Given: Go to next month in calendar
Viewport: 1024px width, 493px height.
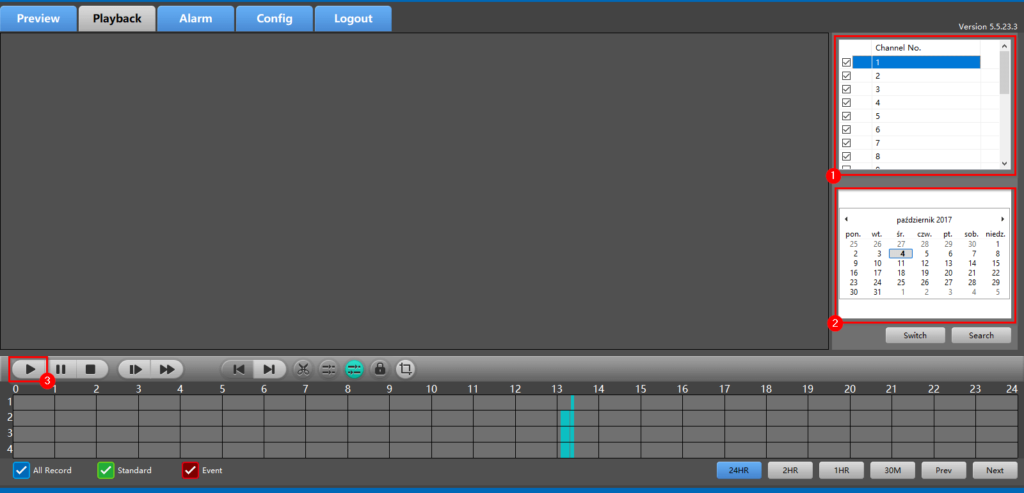Looking at the screenshot, I should pos(1002,219).
